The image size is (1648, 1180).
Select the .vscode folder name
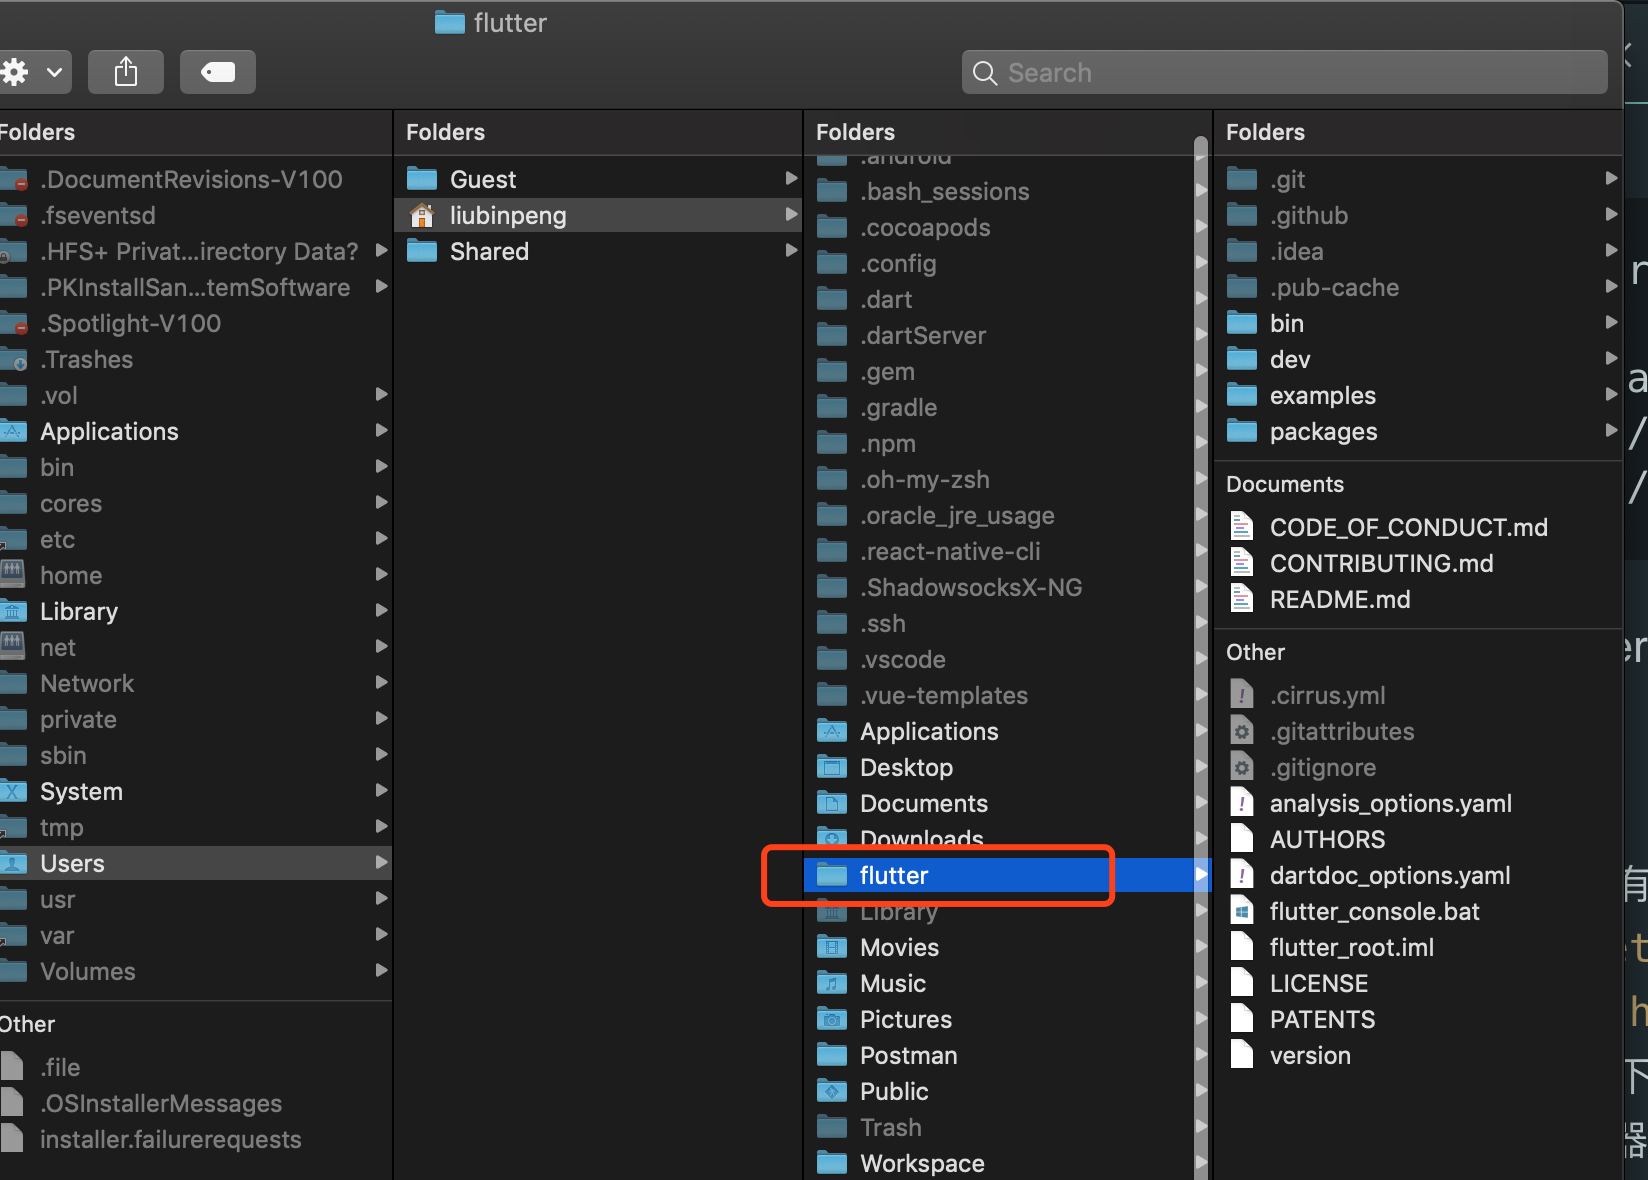coord(903,660)
